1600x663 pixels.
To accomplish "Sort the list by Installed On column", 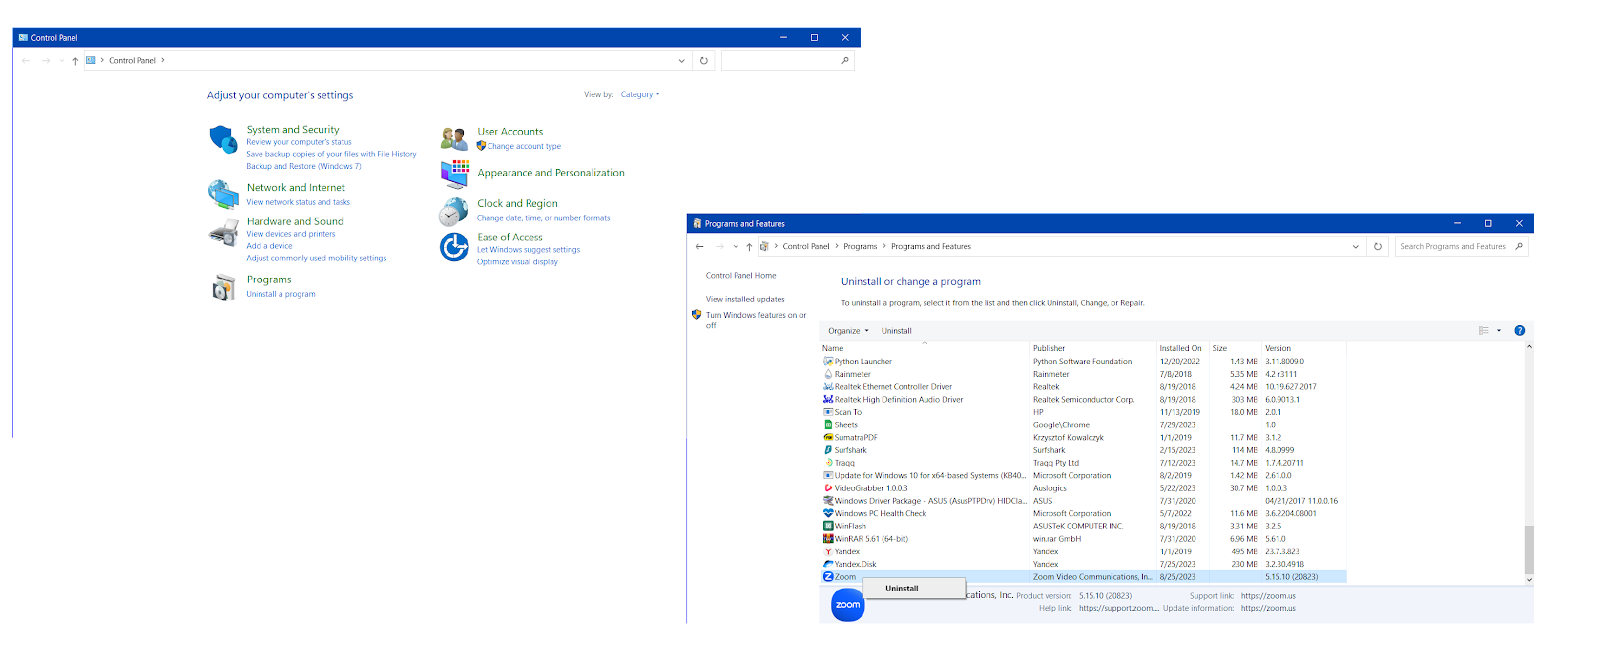I will (x=1180, y=348).
